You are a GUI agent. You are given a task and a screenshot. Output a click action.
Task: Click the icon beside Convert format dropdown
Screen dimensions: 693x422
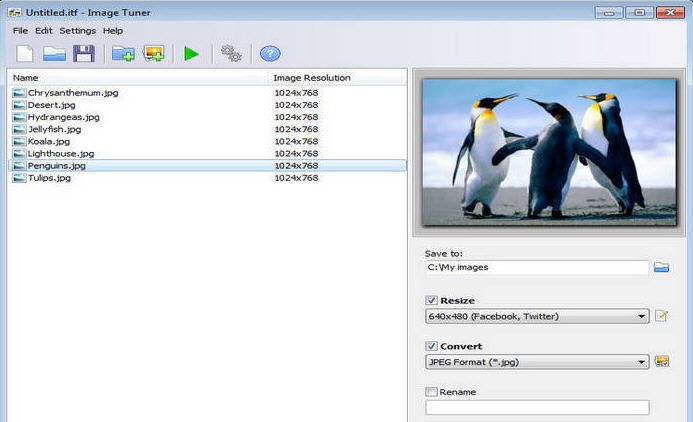tap(662, 361)
